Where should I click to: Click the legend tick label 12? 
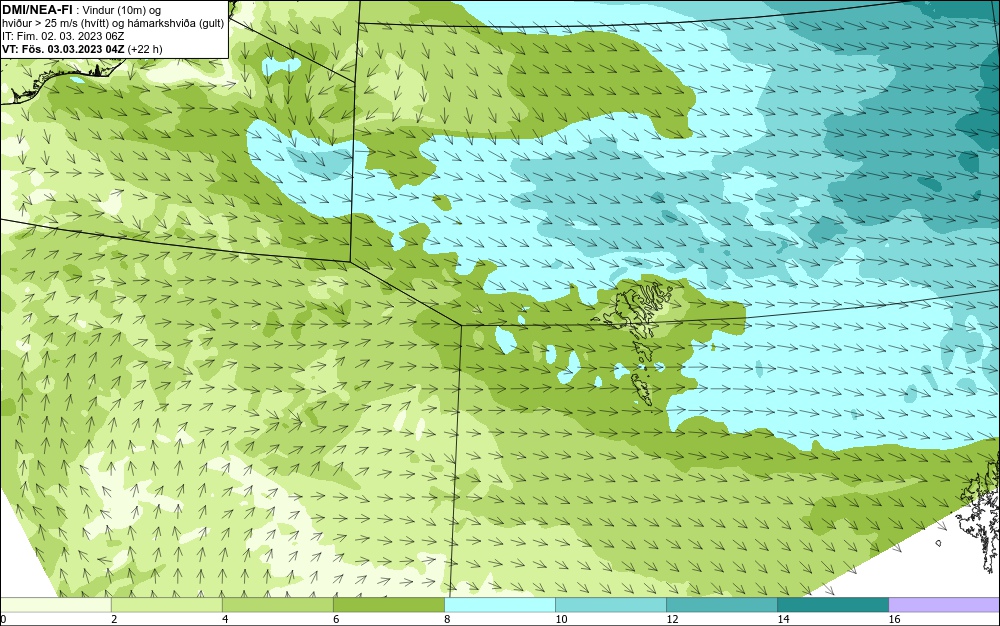tap(672, 619)
